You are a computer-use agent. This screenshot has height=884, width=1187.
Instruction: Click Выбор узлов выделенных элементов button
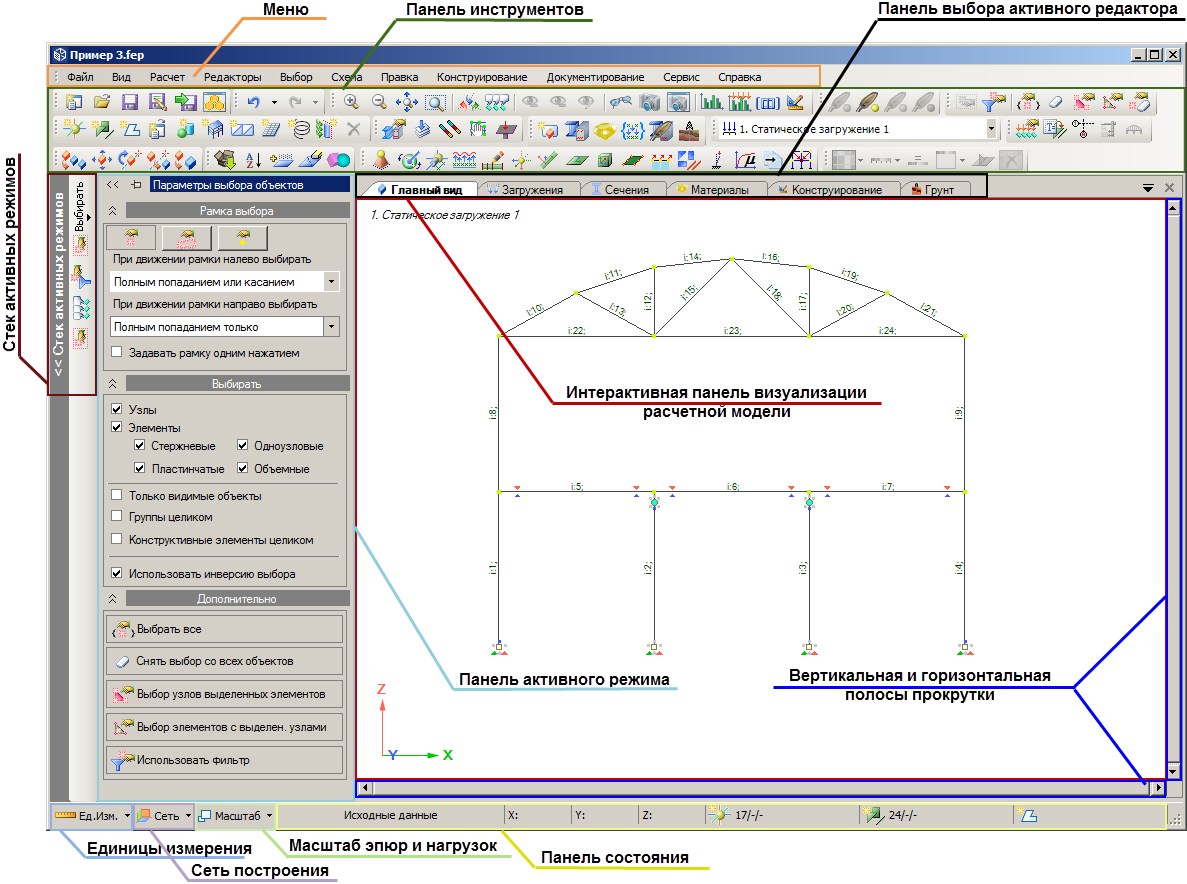coord(224,694)
